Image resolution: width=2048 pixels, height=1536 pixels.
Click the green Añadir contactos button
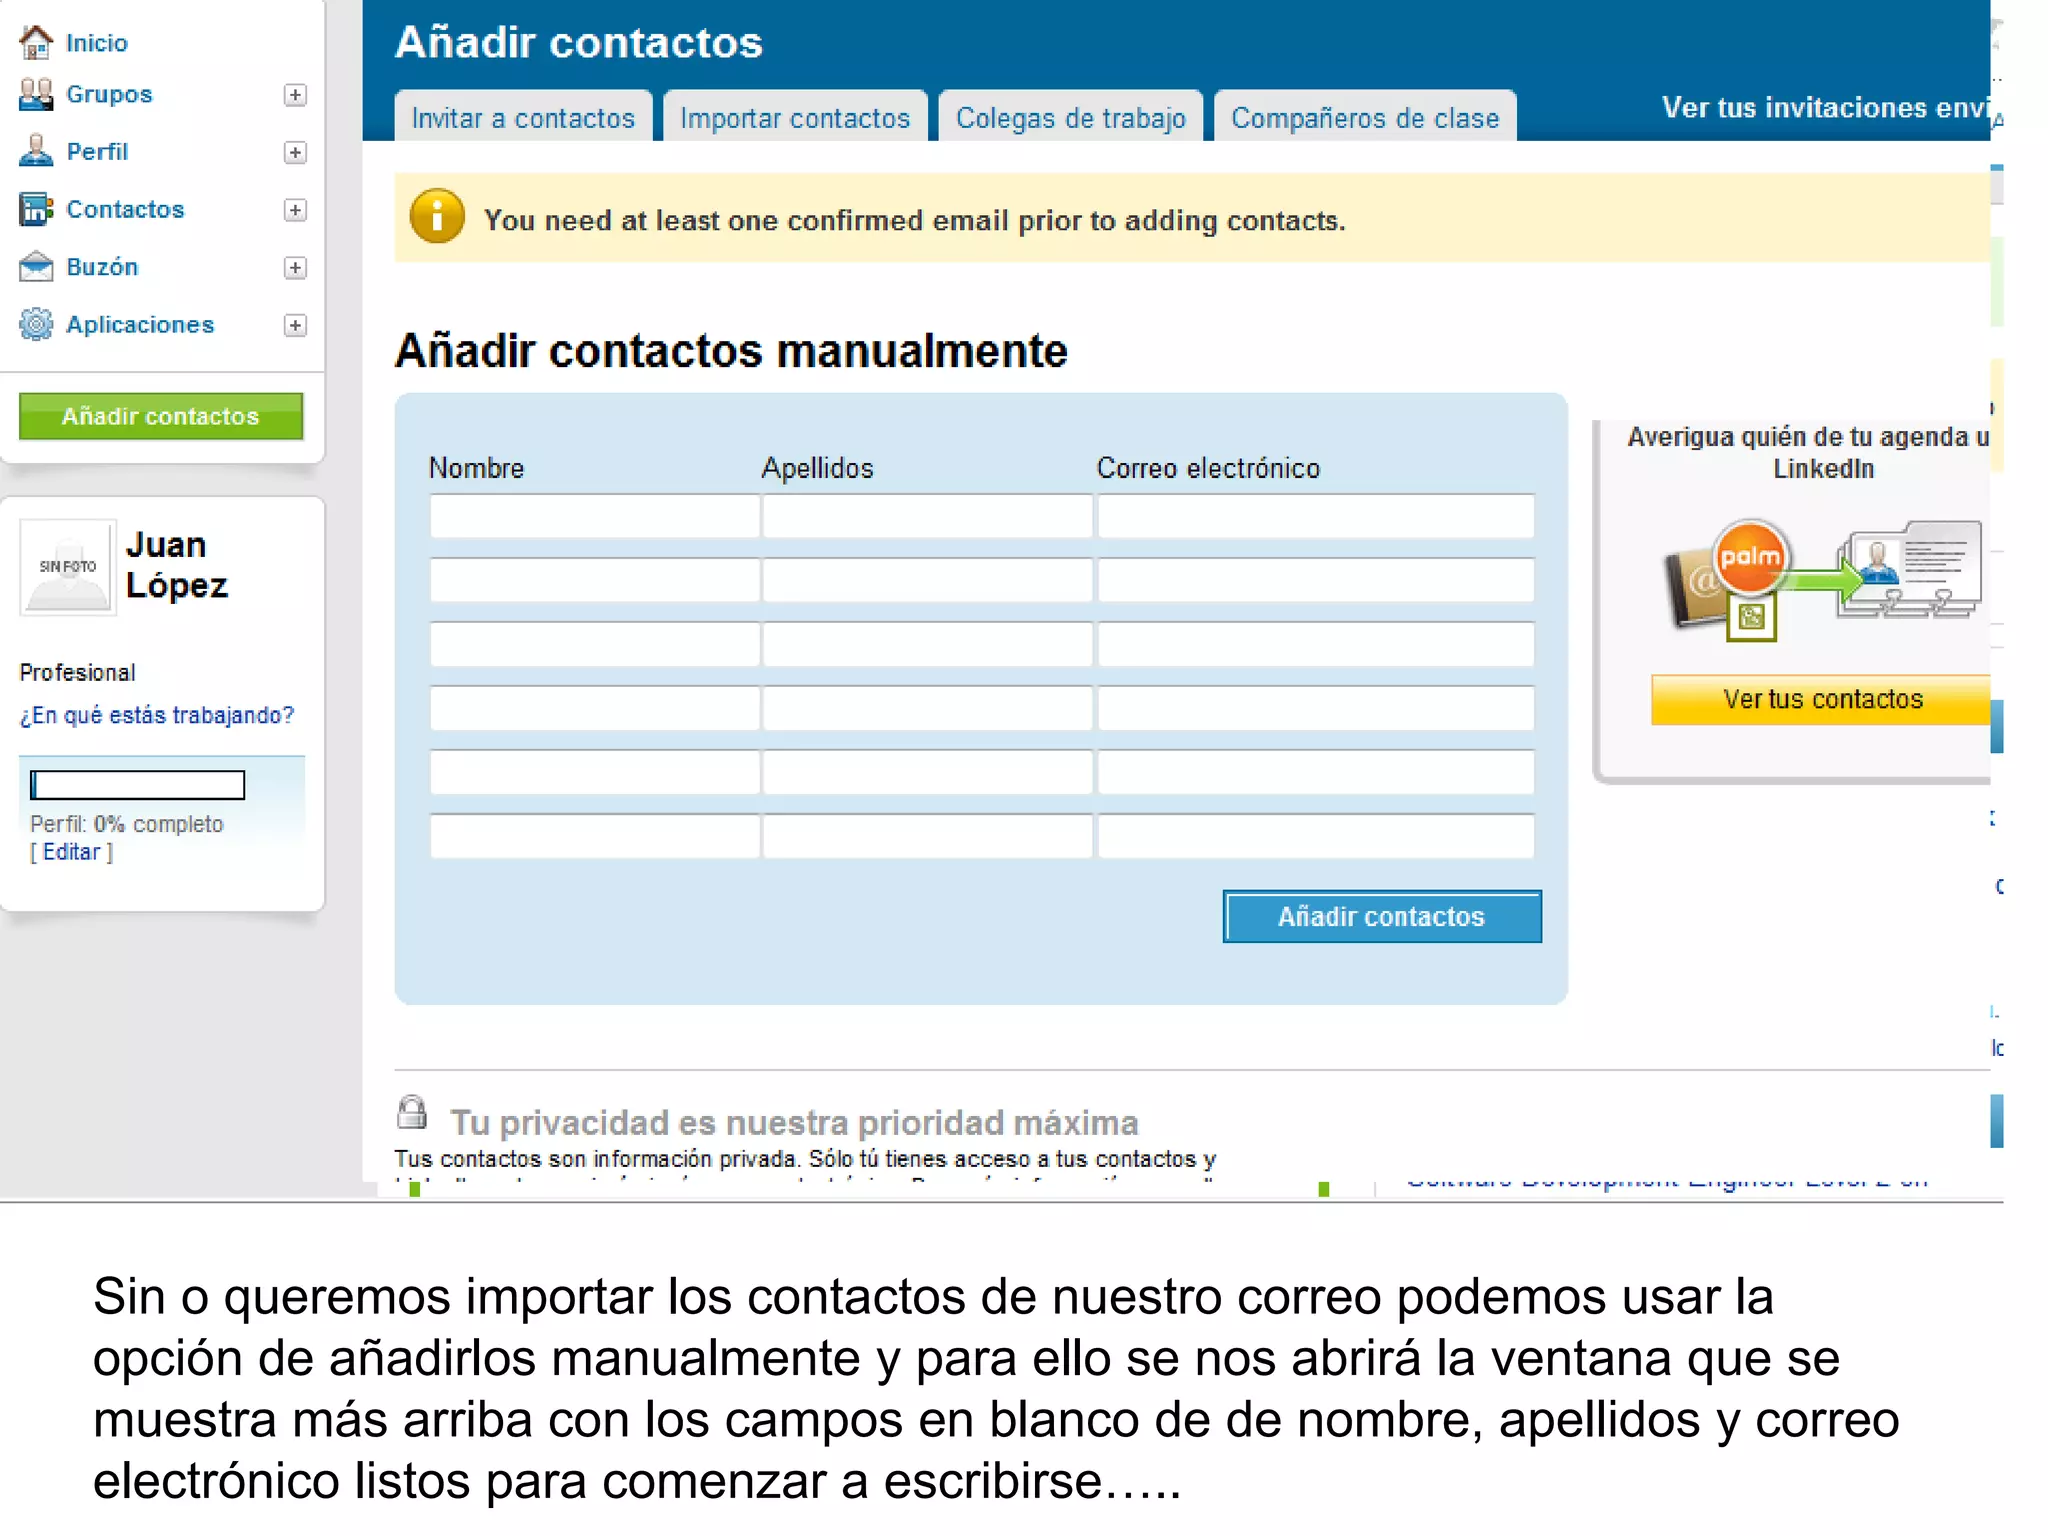[x=161, y=416]
